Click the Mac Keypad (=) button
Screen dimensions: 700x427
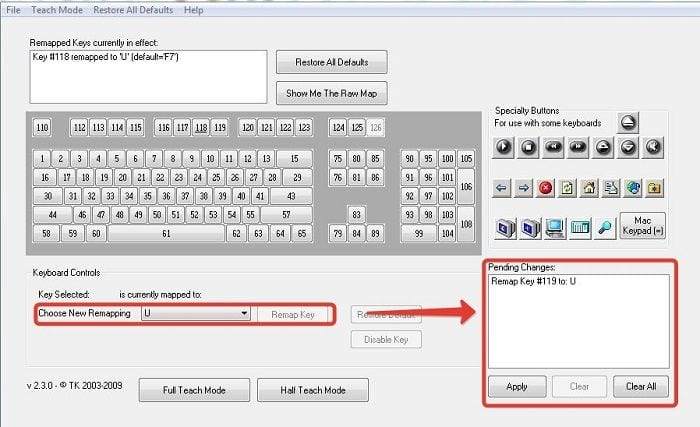642,225
